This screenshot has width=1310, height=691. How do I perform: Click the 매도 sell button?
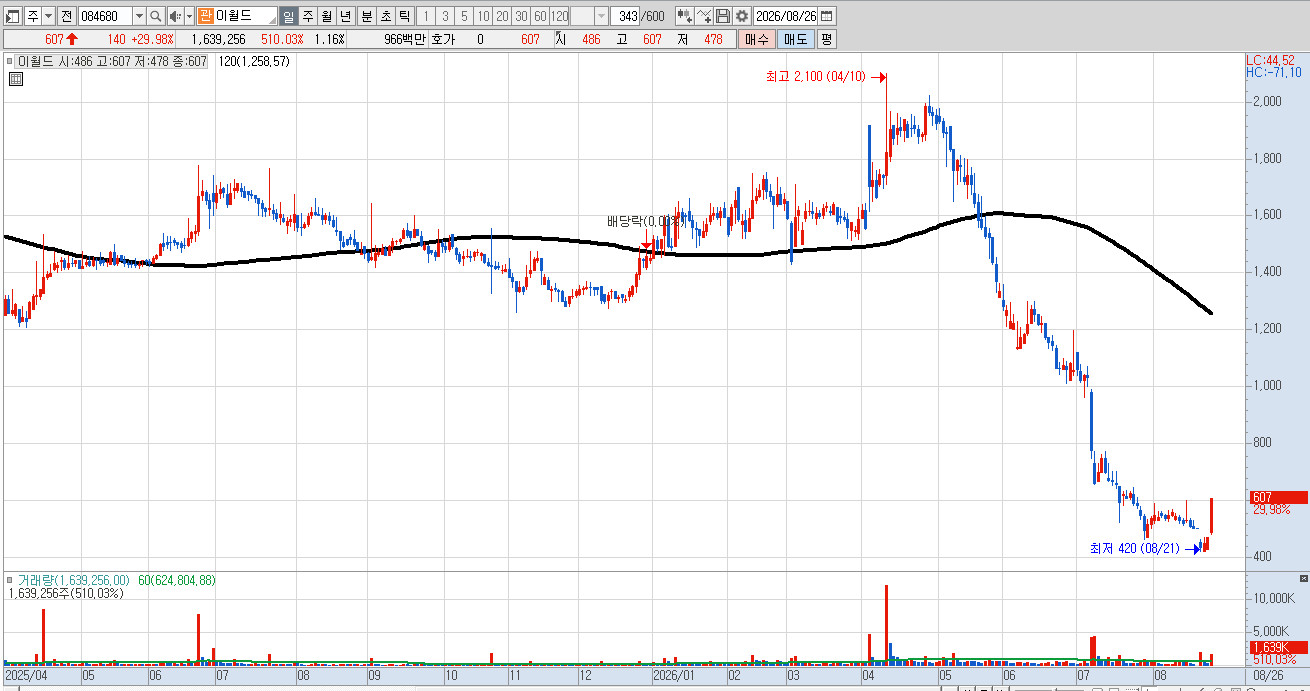[x=795, y=39]
